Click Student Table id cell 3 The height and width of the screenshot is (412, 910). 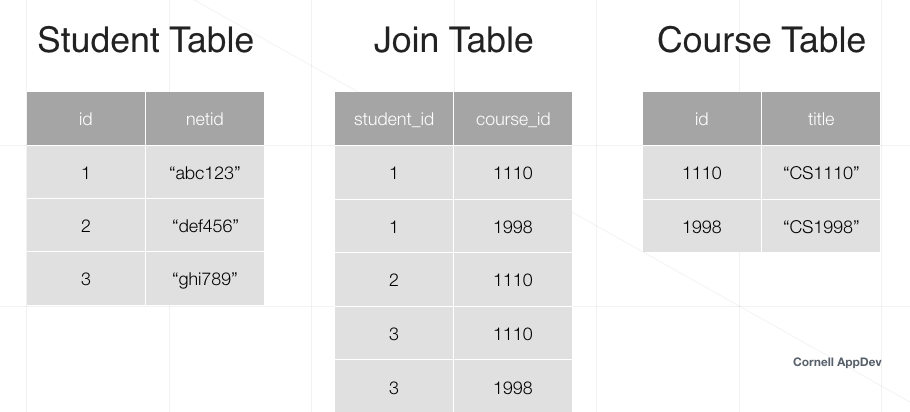pyautogui.click(x=86, y=279)
